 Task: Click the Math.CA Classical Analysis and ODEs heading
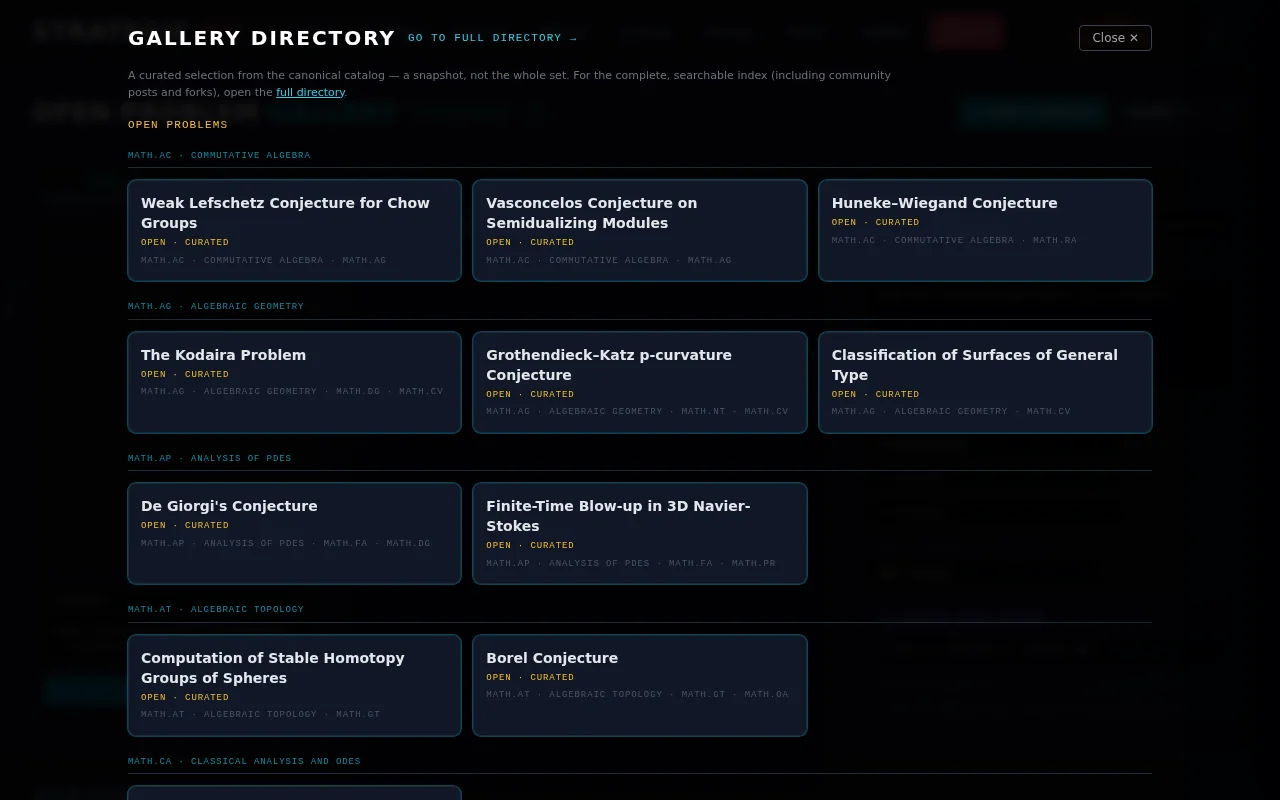point(244,761)
